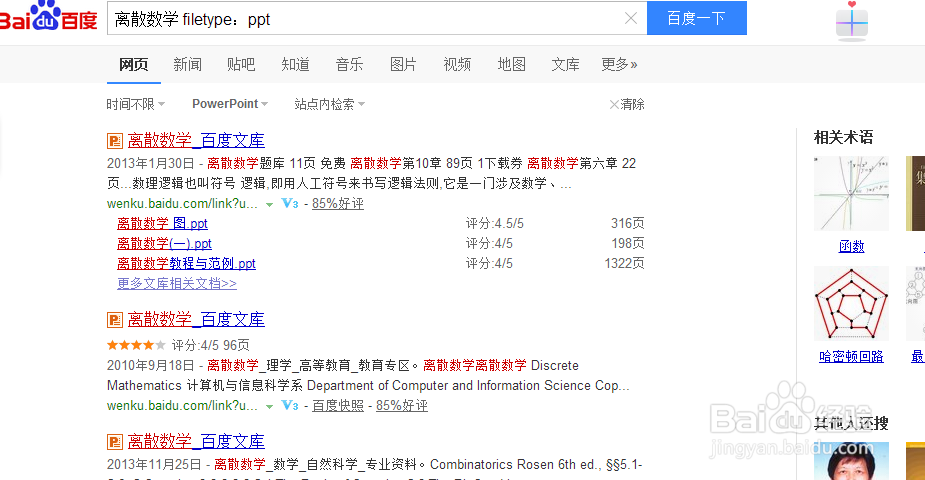The height and width of the screenshot is (480, 925).
Task: Open the 知道 tab
Action: tap(296, 64)
